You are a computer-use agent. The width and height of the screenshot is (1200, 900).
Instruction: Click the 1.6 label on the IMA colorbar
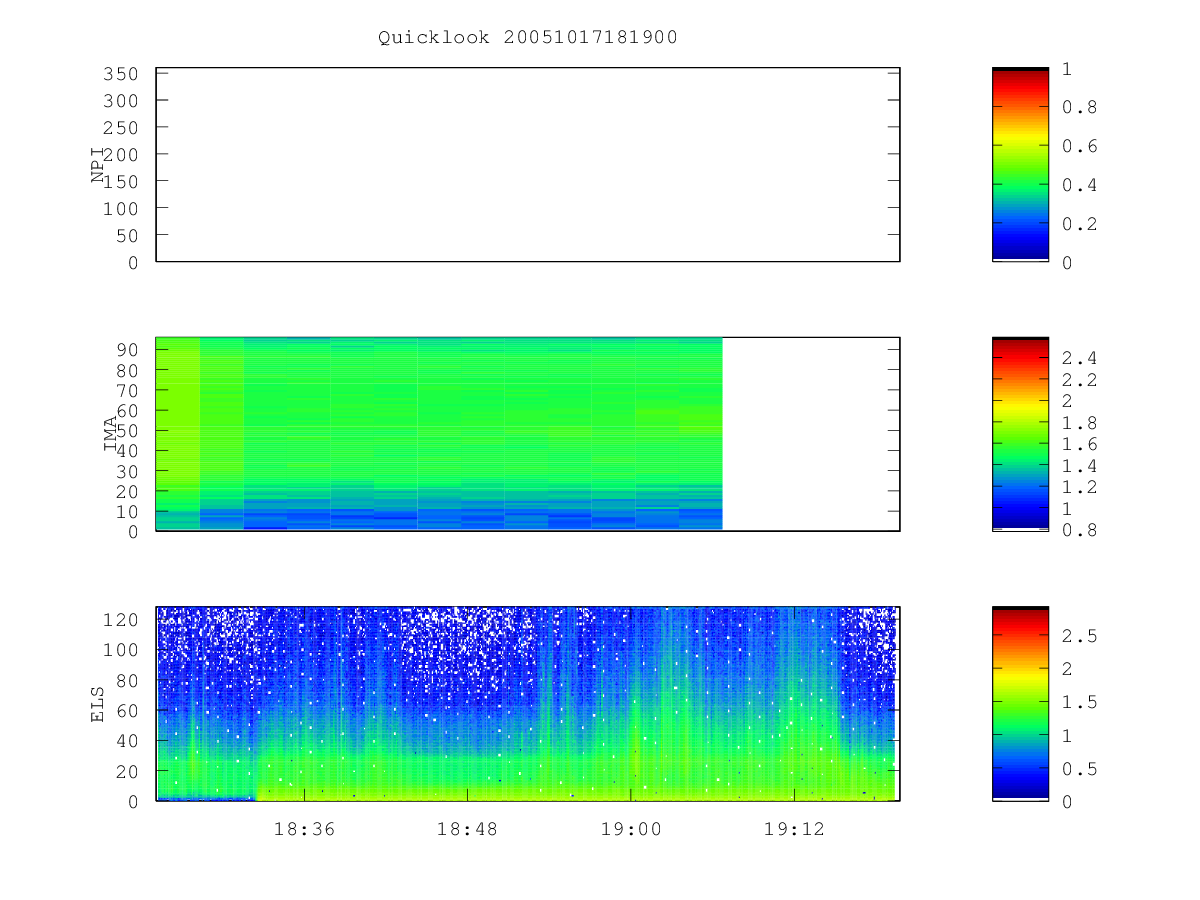[x=1078, y=444]
